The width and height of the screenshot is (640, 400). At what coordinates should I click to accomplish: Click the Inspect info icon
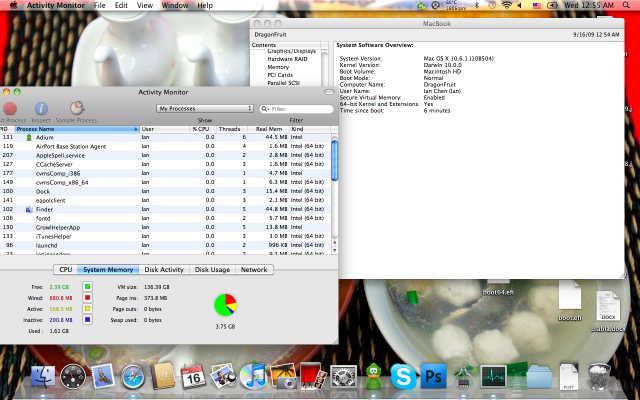[x=41, y=109]
